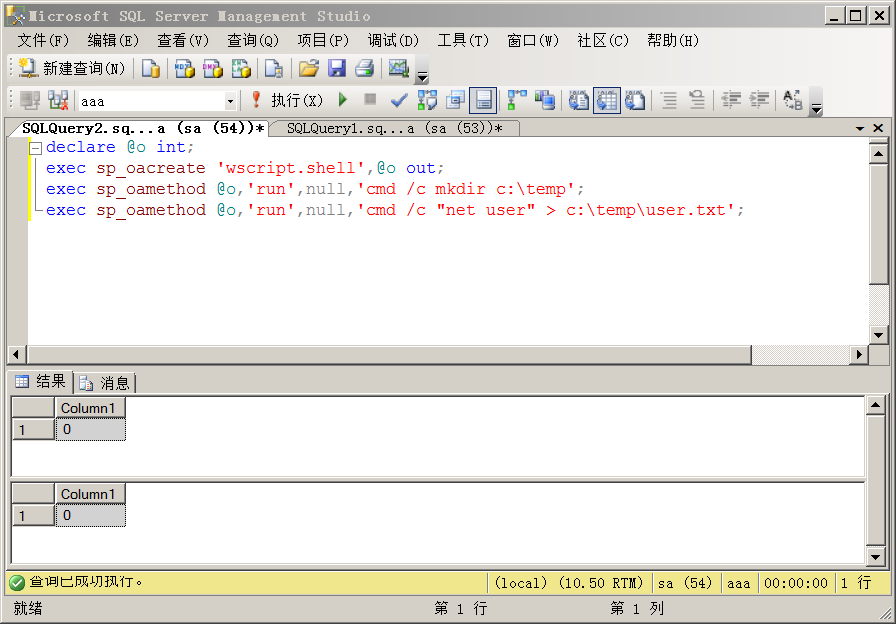Switch to the Results (结果) tab
Viewport: 896px width, 624px height.
pyautogui.click(x=41, y=382)
